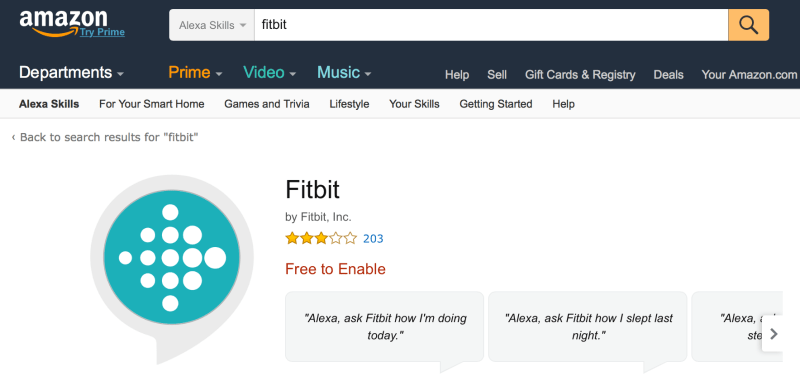Open the Alexa Skills search category dropdown
The height and width of the screenshot is (390, 800).
212,25
